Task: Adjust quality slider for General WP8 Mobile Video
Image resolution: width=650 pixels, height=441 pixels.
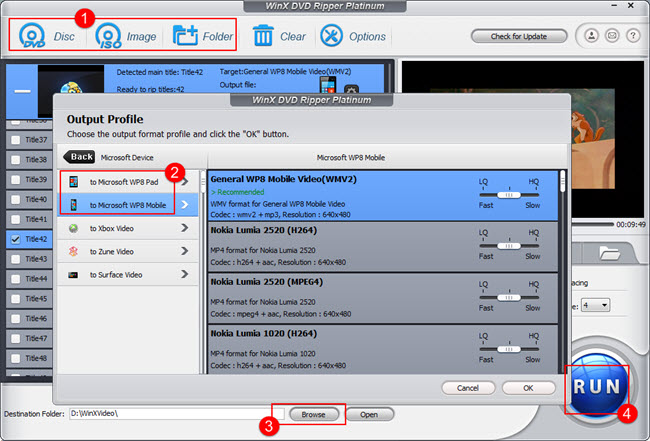Action: click(x=509, y=195)
